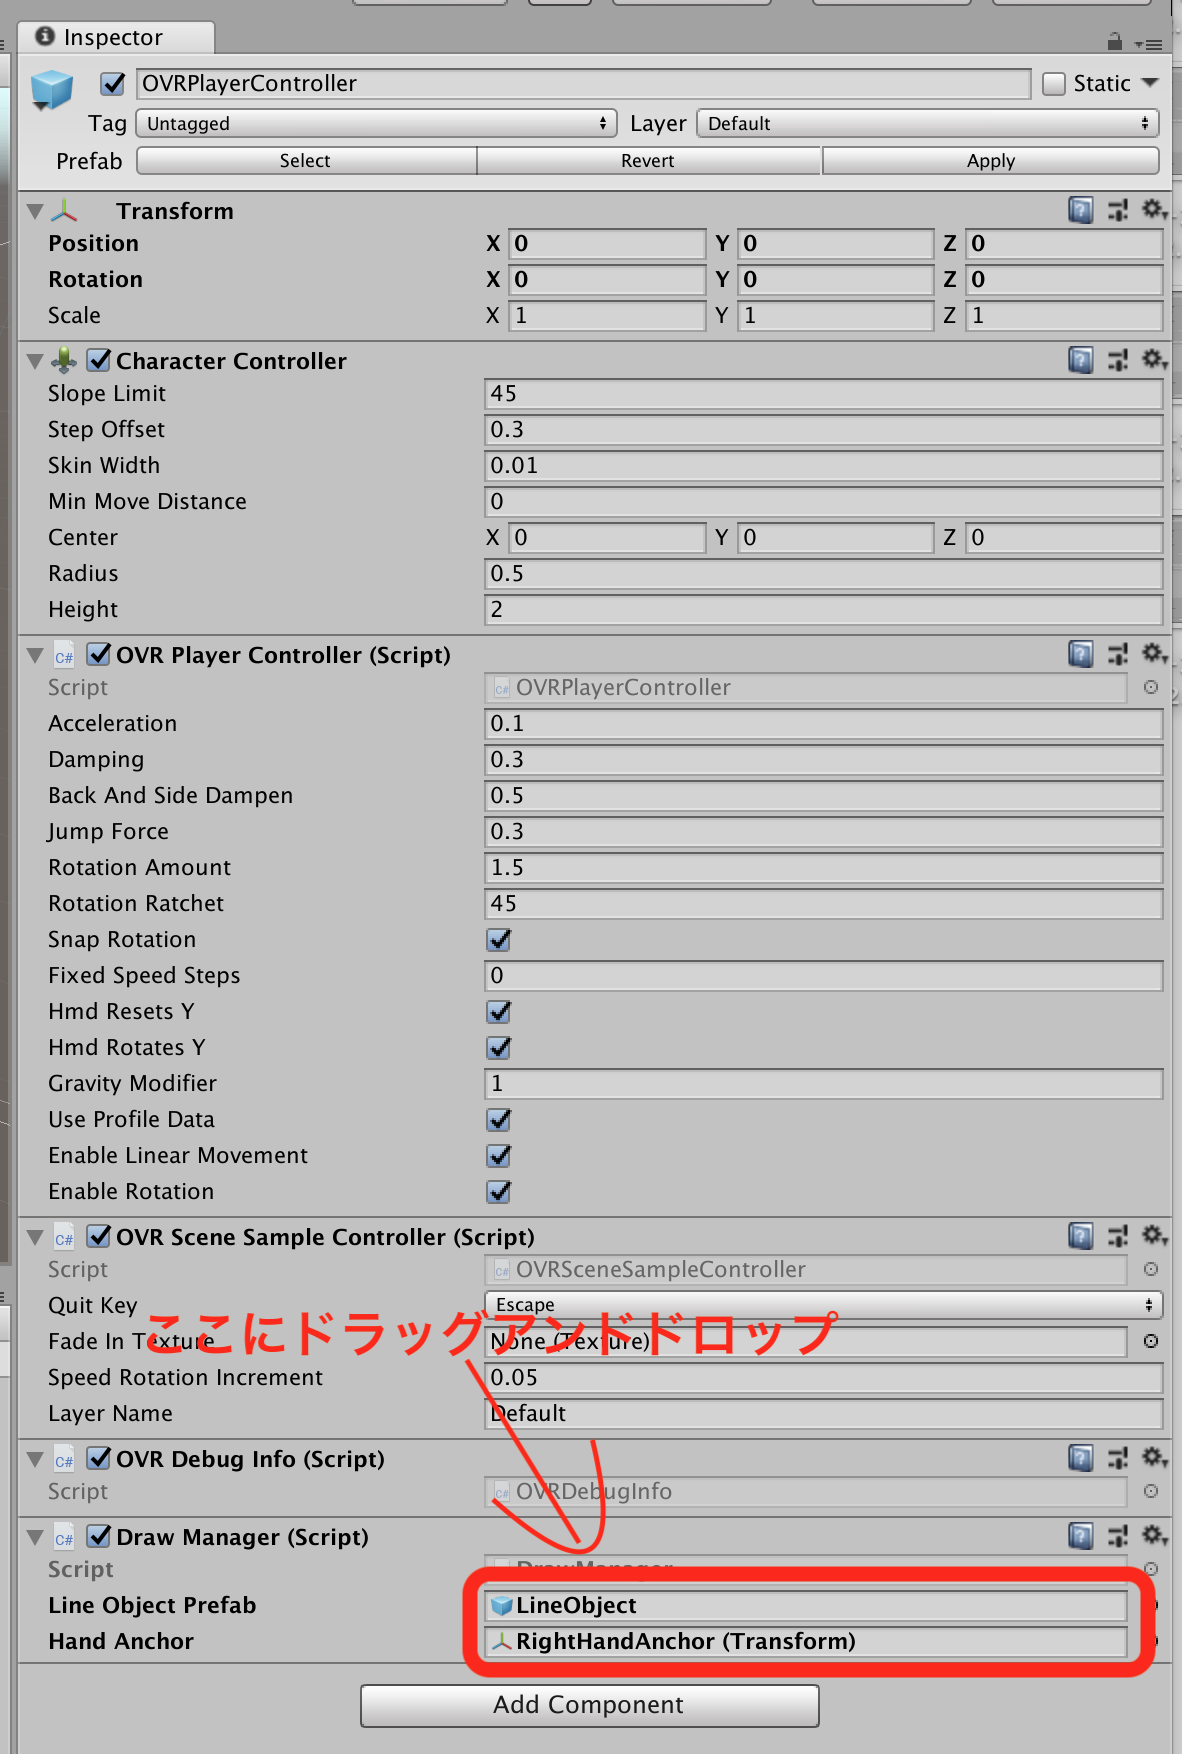Open the OVR Scene Sample Controller help icon
The image size is (1182, 1754).
[1080, 1236]
